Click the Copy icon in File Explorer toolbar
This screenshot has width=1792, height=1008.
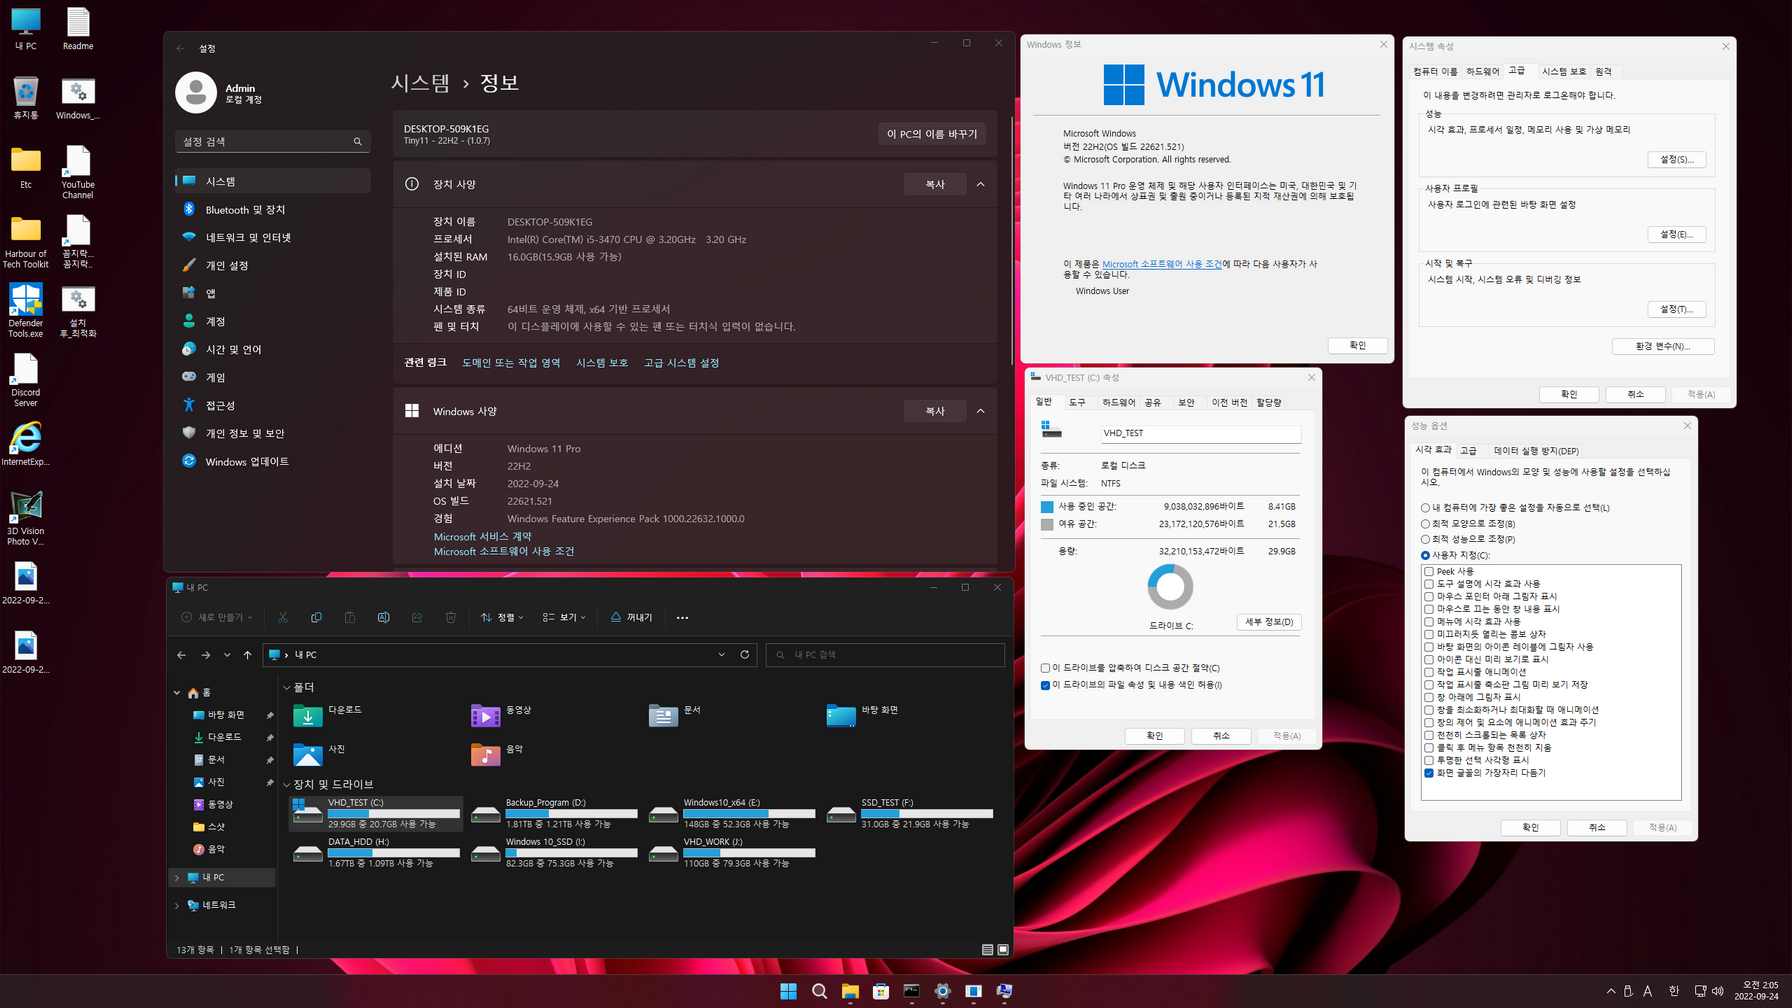point(316,618)
